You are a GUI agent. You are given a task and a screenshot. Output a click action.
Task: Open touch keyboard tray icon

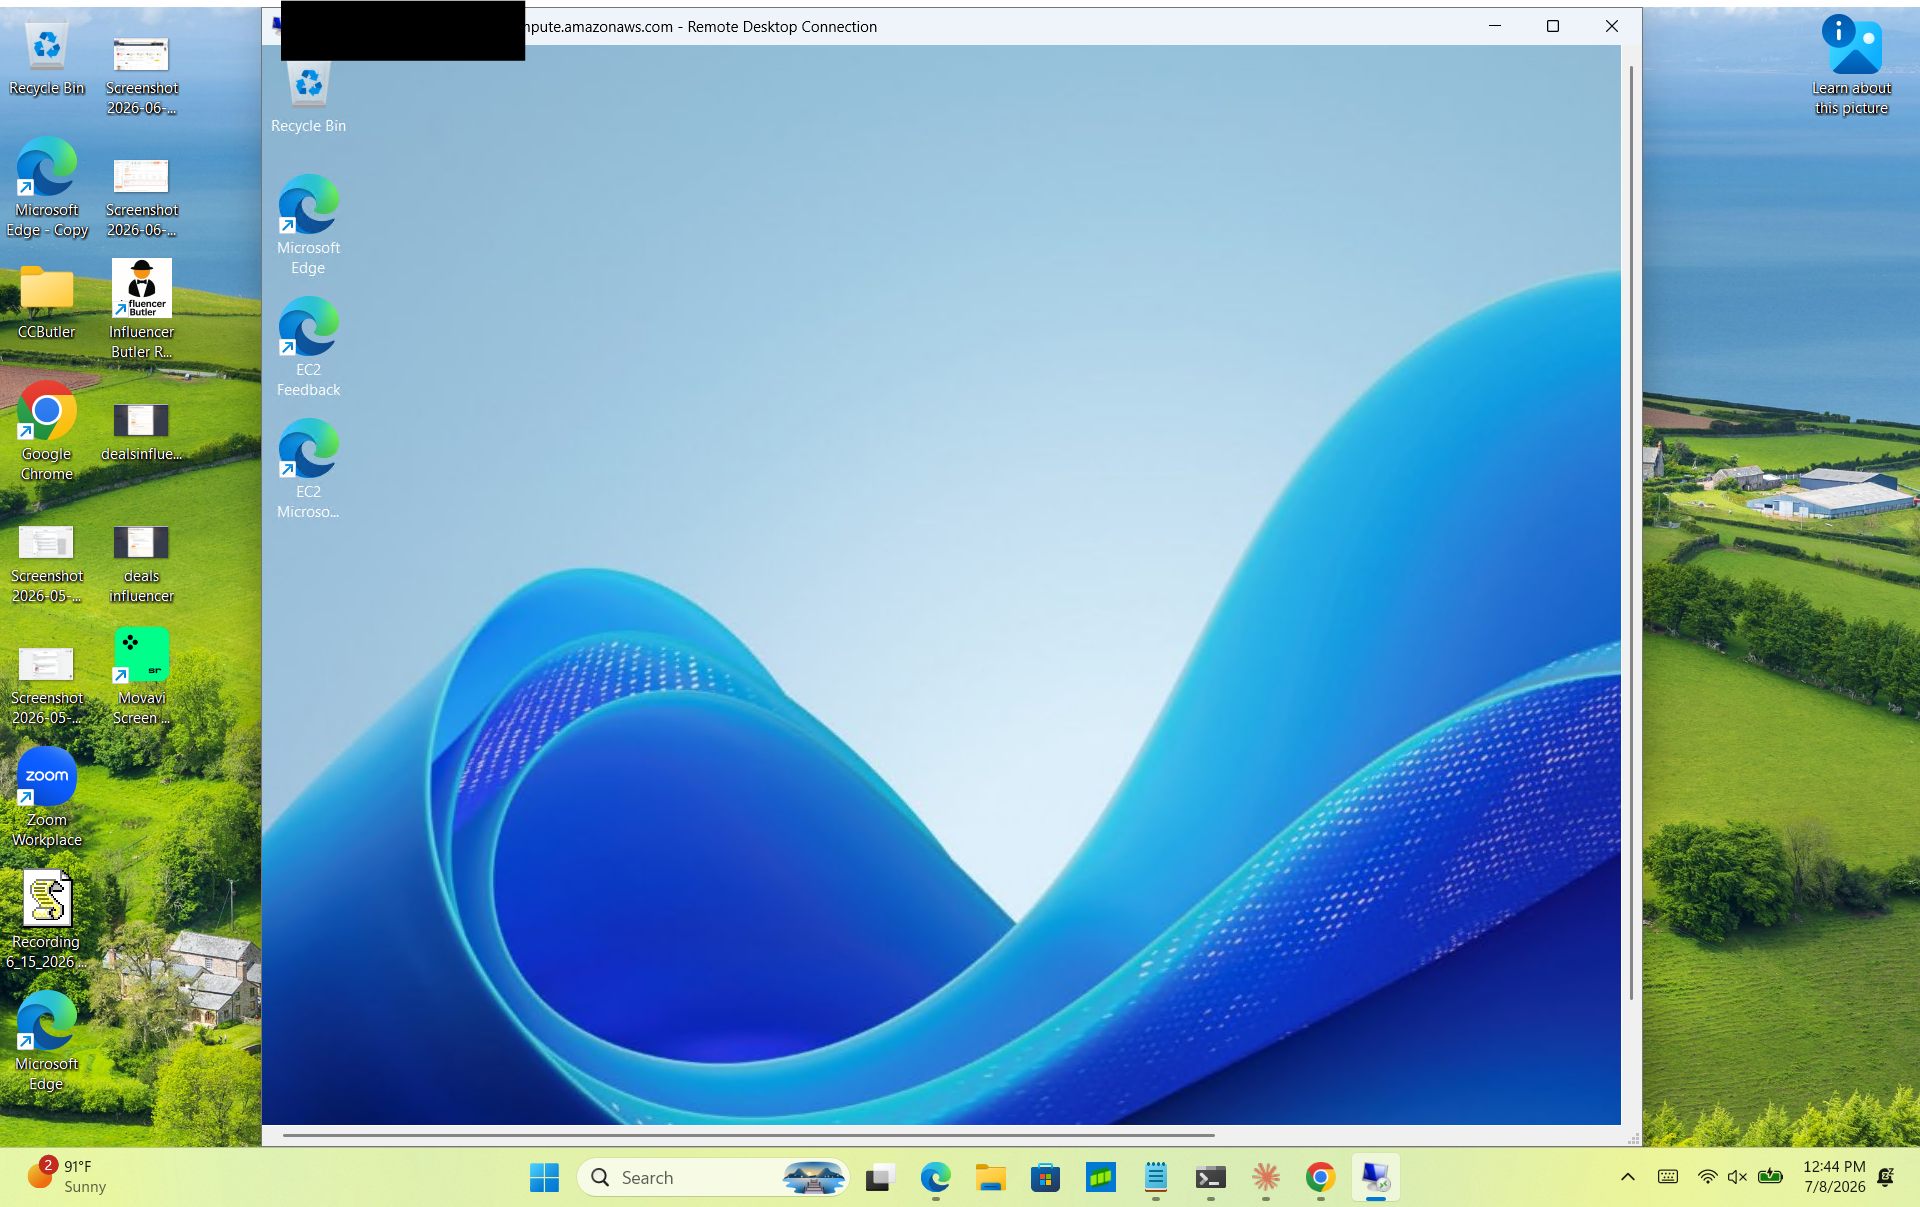[x=1668, y=1177]
